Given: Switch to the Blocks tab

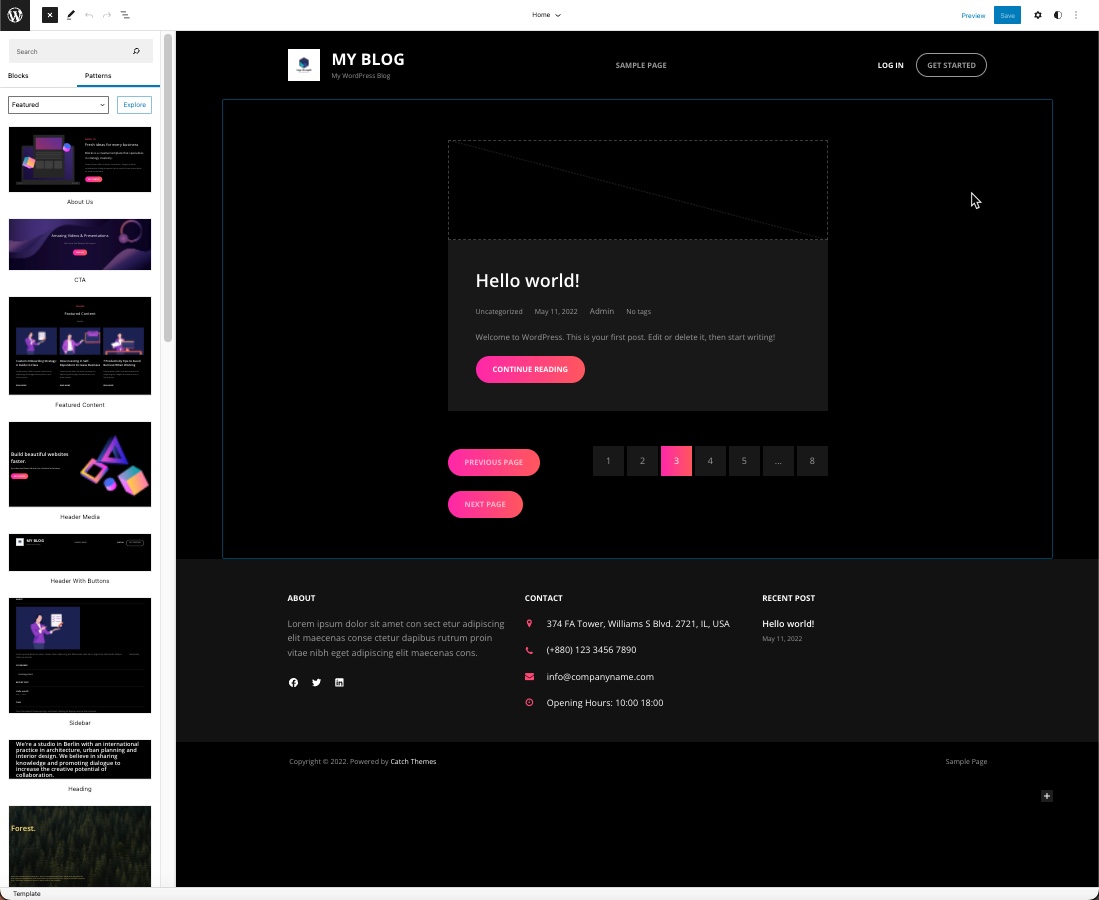Looking at the screenshot, I should 18,76.
